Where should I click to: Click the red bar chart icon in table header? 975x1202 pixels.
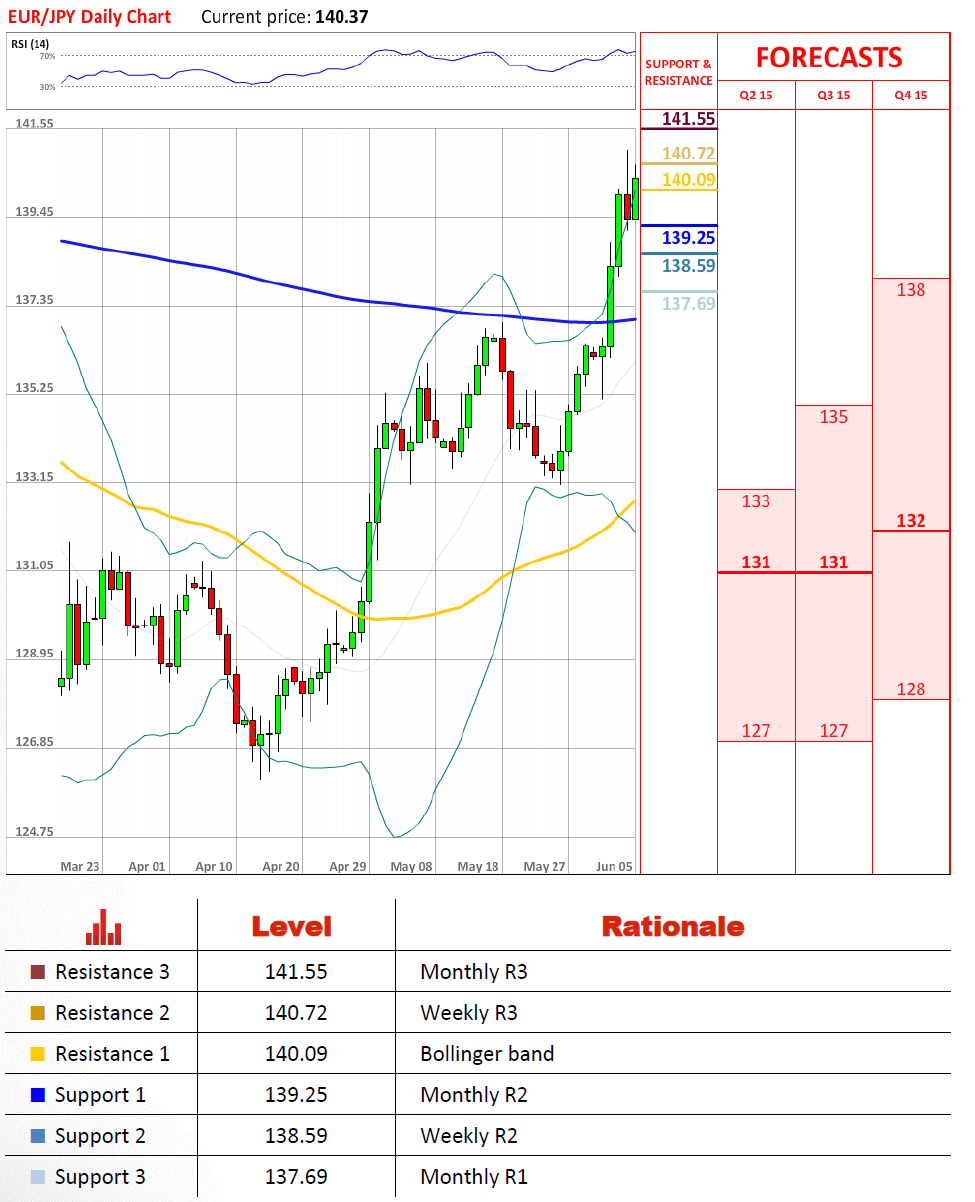pyautogui.click(x=104, y=927)
